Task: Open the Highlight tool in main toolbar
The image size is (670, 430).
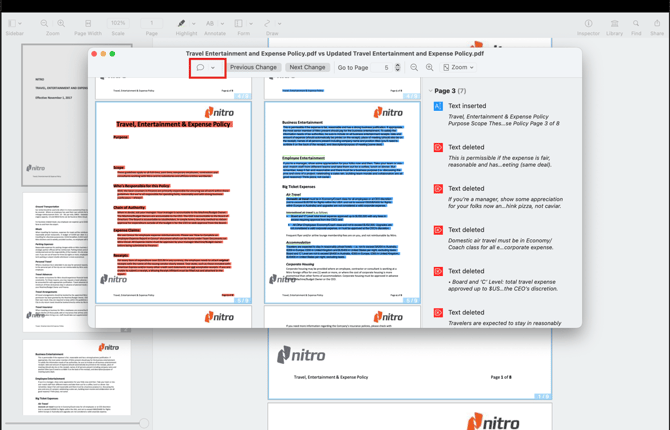Action: click(181, 27)
